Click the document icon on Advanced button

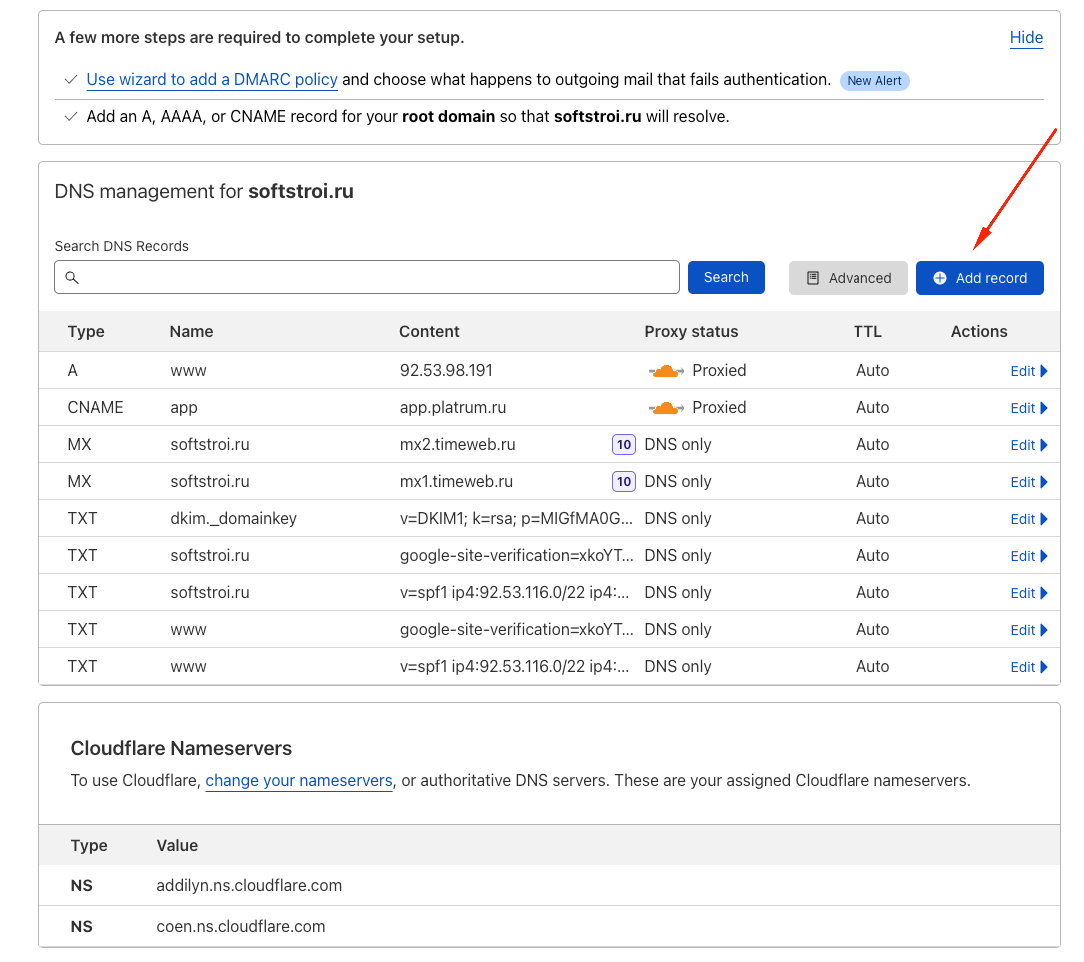[x=813, y=278]
